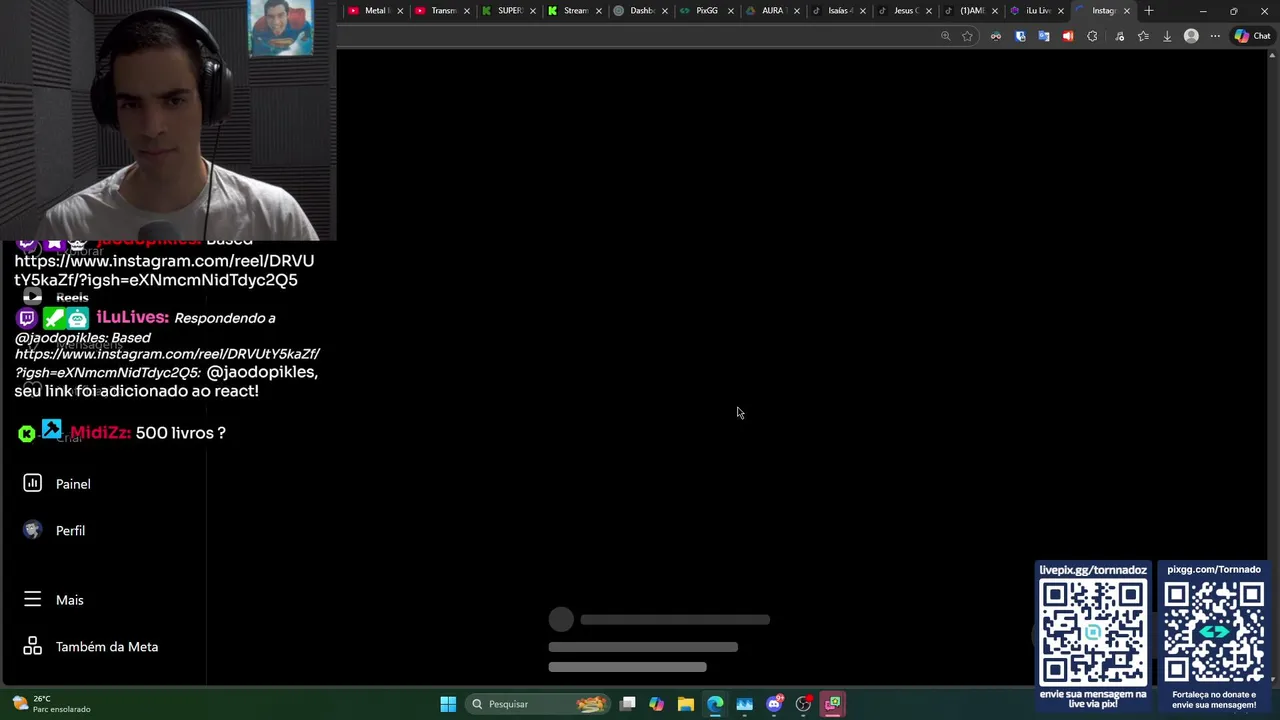Open Microsoft Edge from the taskbar

pos(715,704)
